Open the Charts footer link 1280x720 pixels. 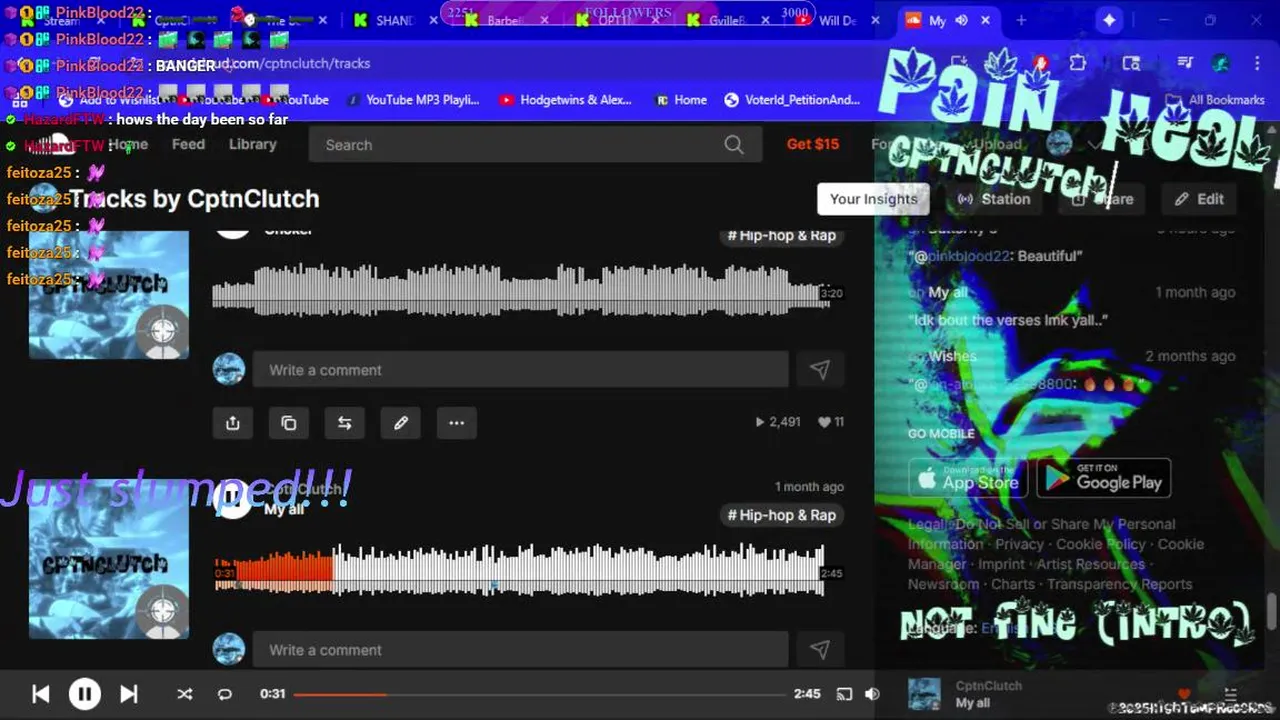click(x=1013, y=584)
